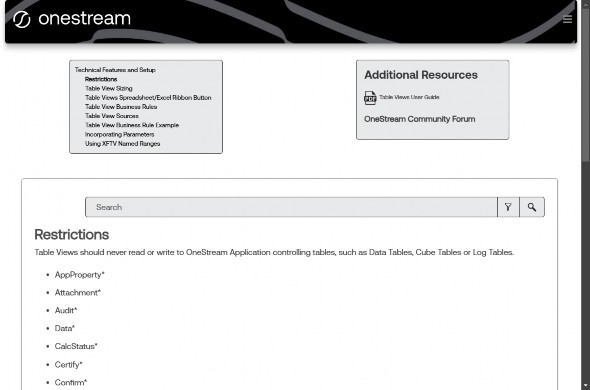Click the Attachment* list item
This screenshot has height=390, width=590.
tap(78, 292)
